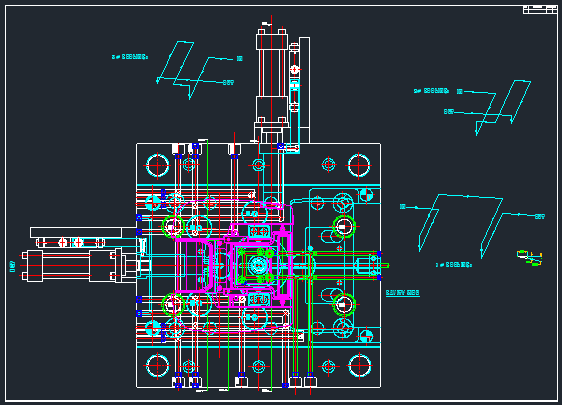Click the small colored UCS axis icon
562x405 pixels.
click(529, 258)
